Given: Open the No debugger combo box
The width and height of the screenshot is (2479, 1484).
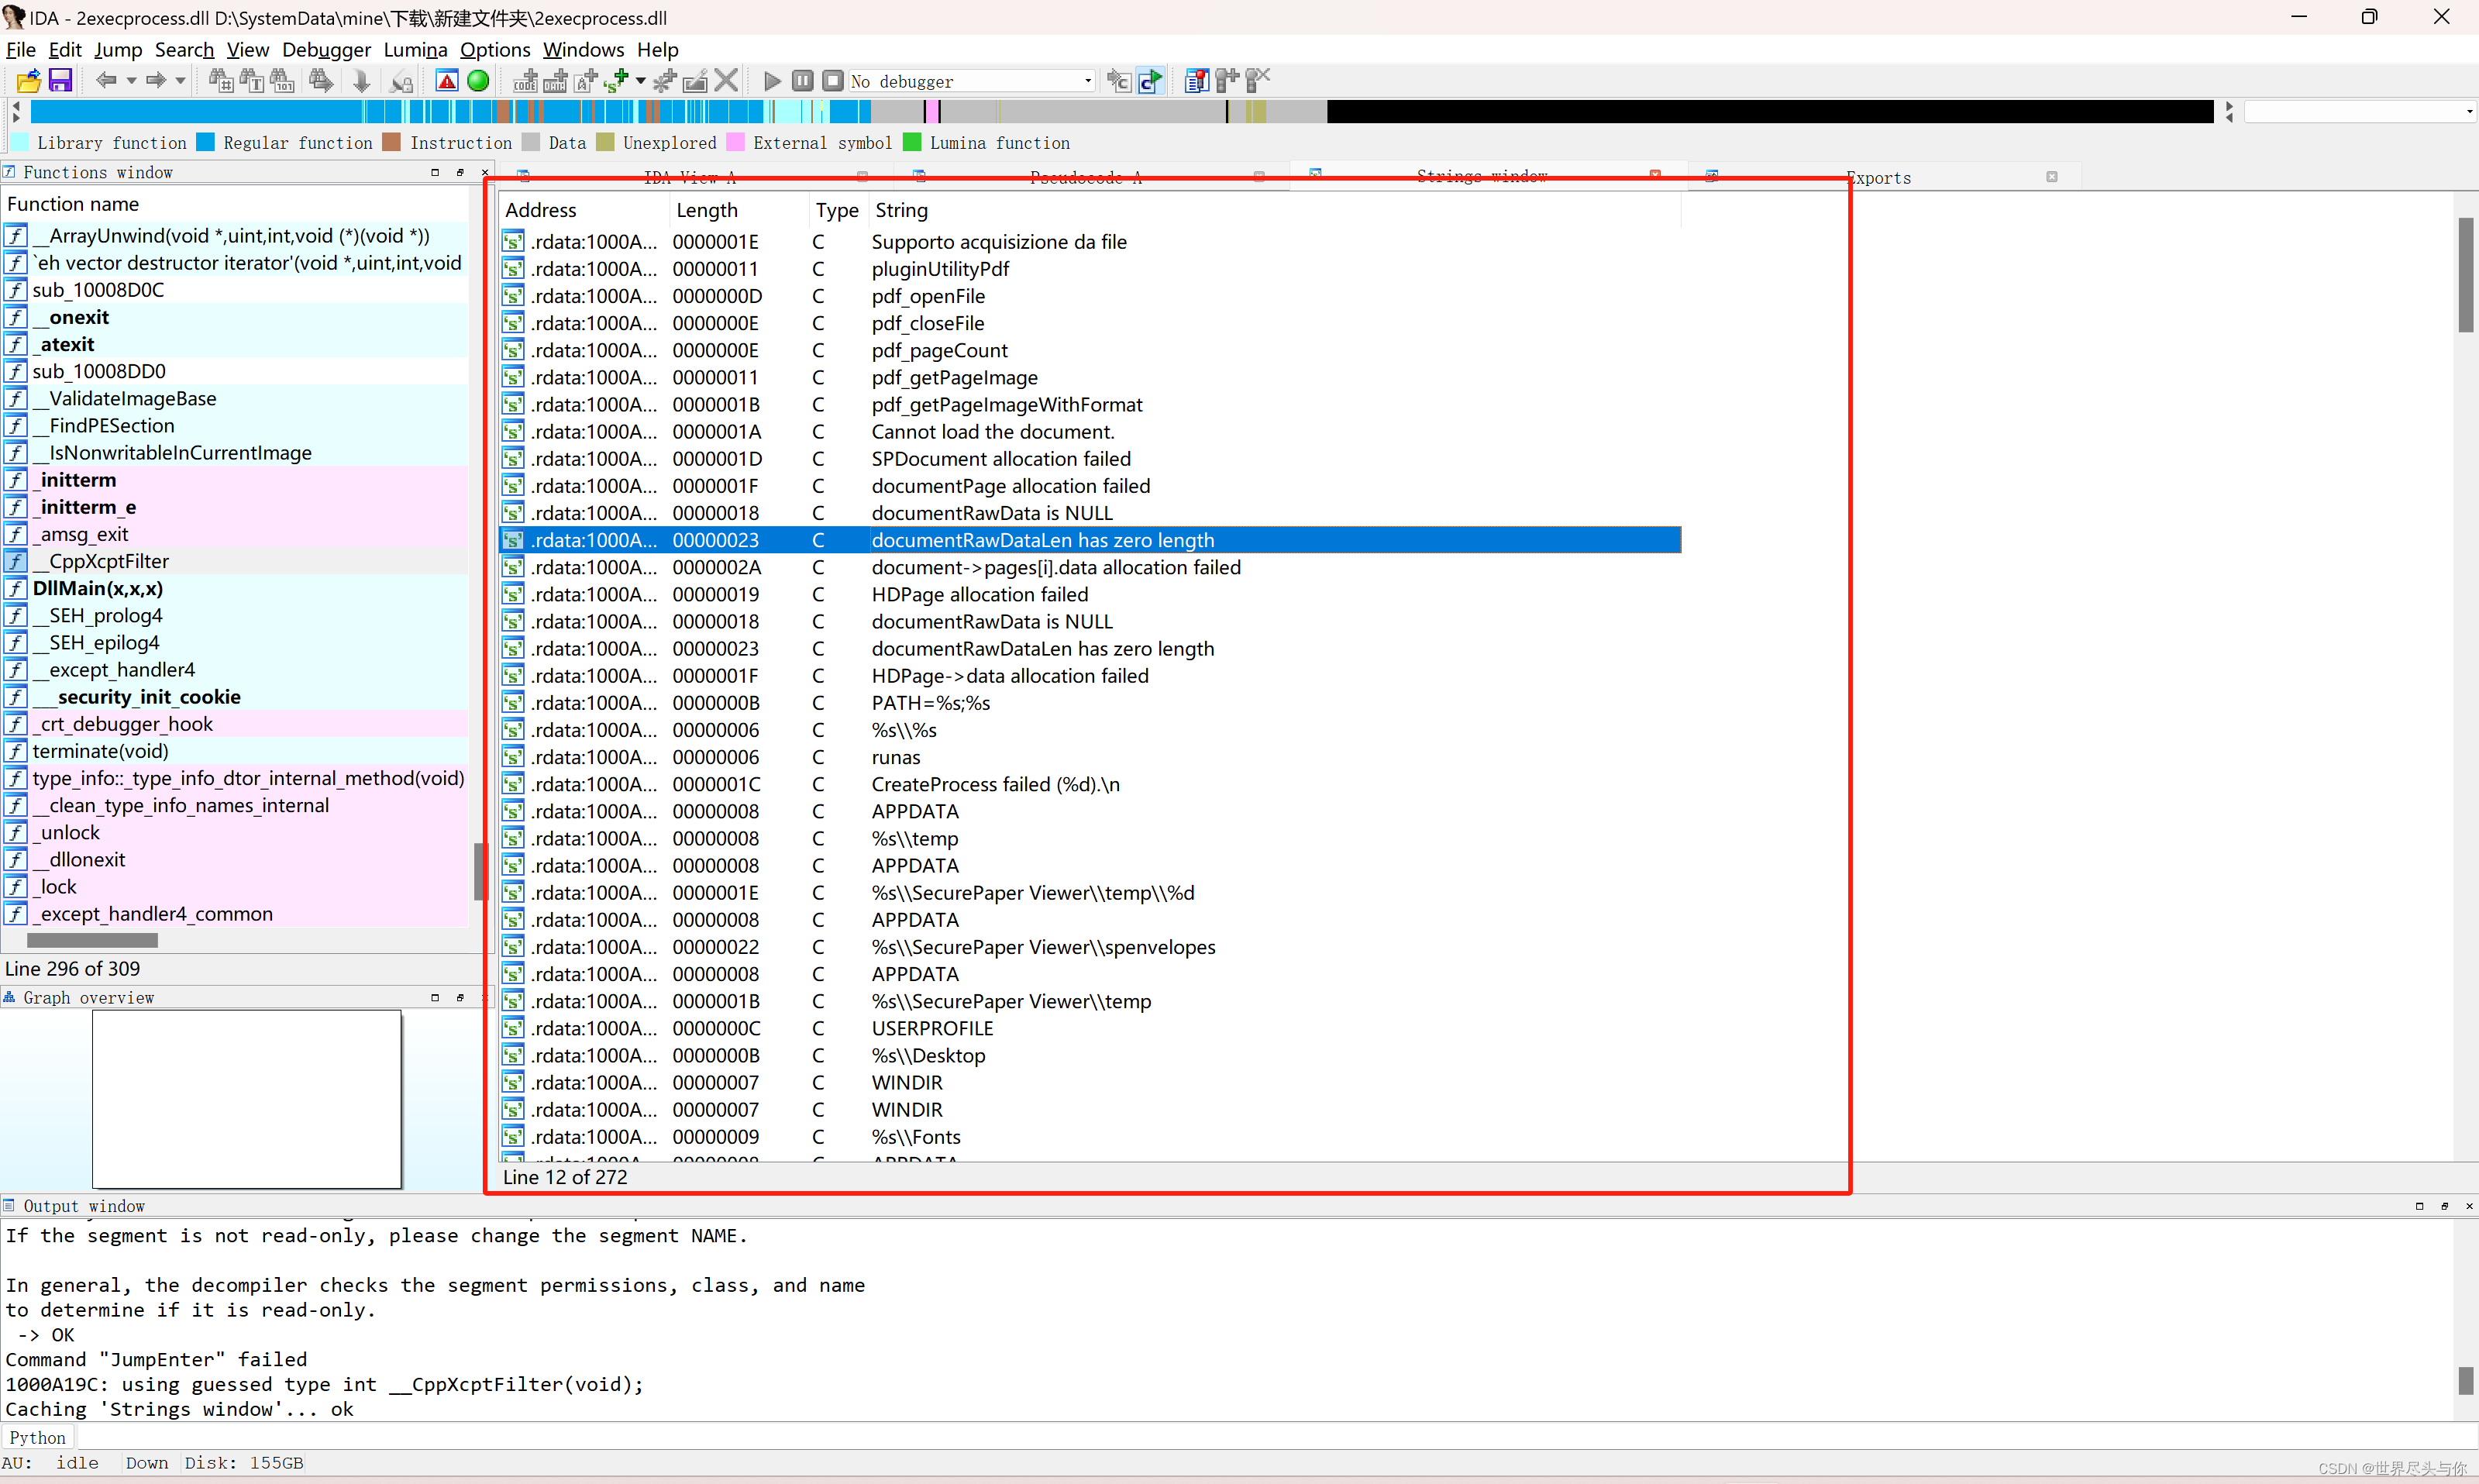Looking at the screenshot, I should point(972,81).
